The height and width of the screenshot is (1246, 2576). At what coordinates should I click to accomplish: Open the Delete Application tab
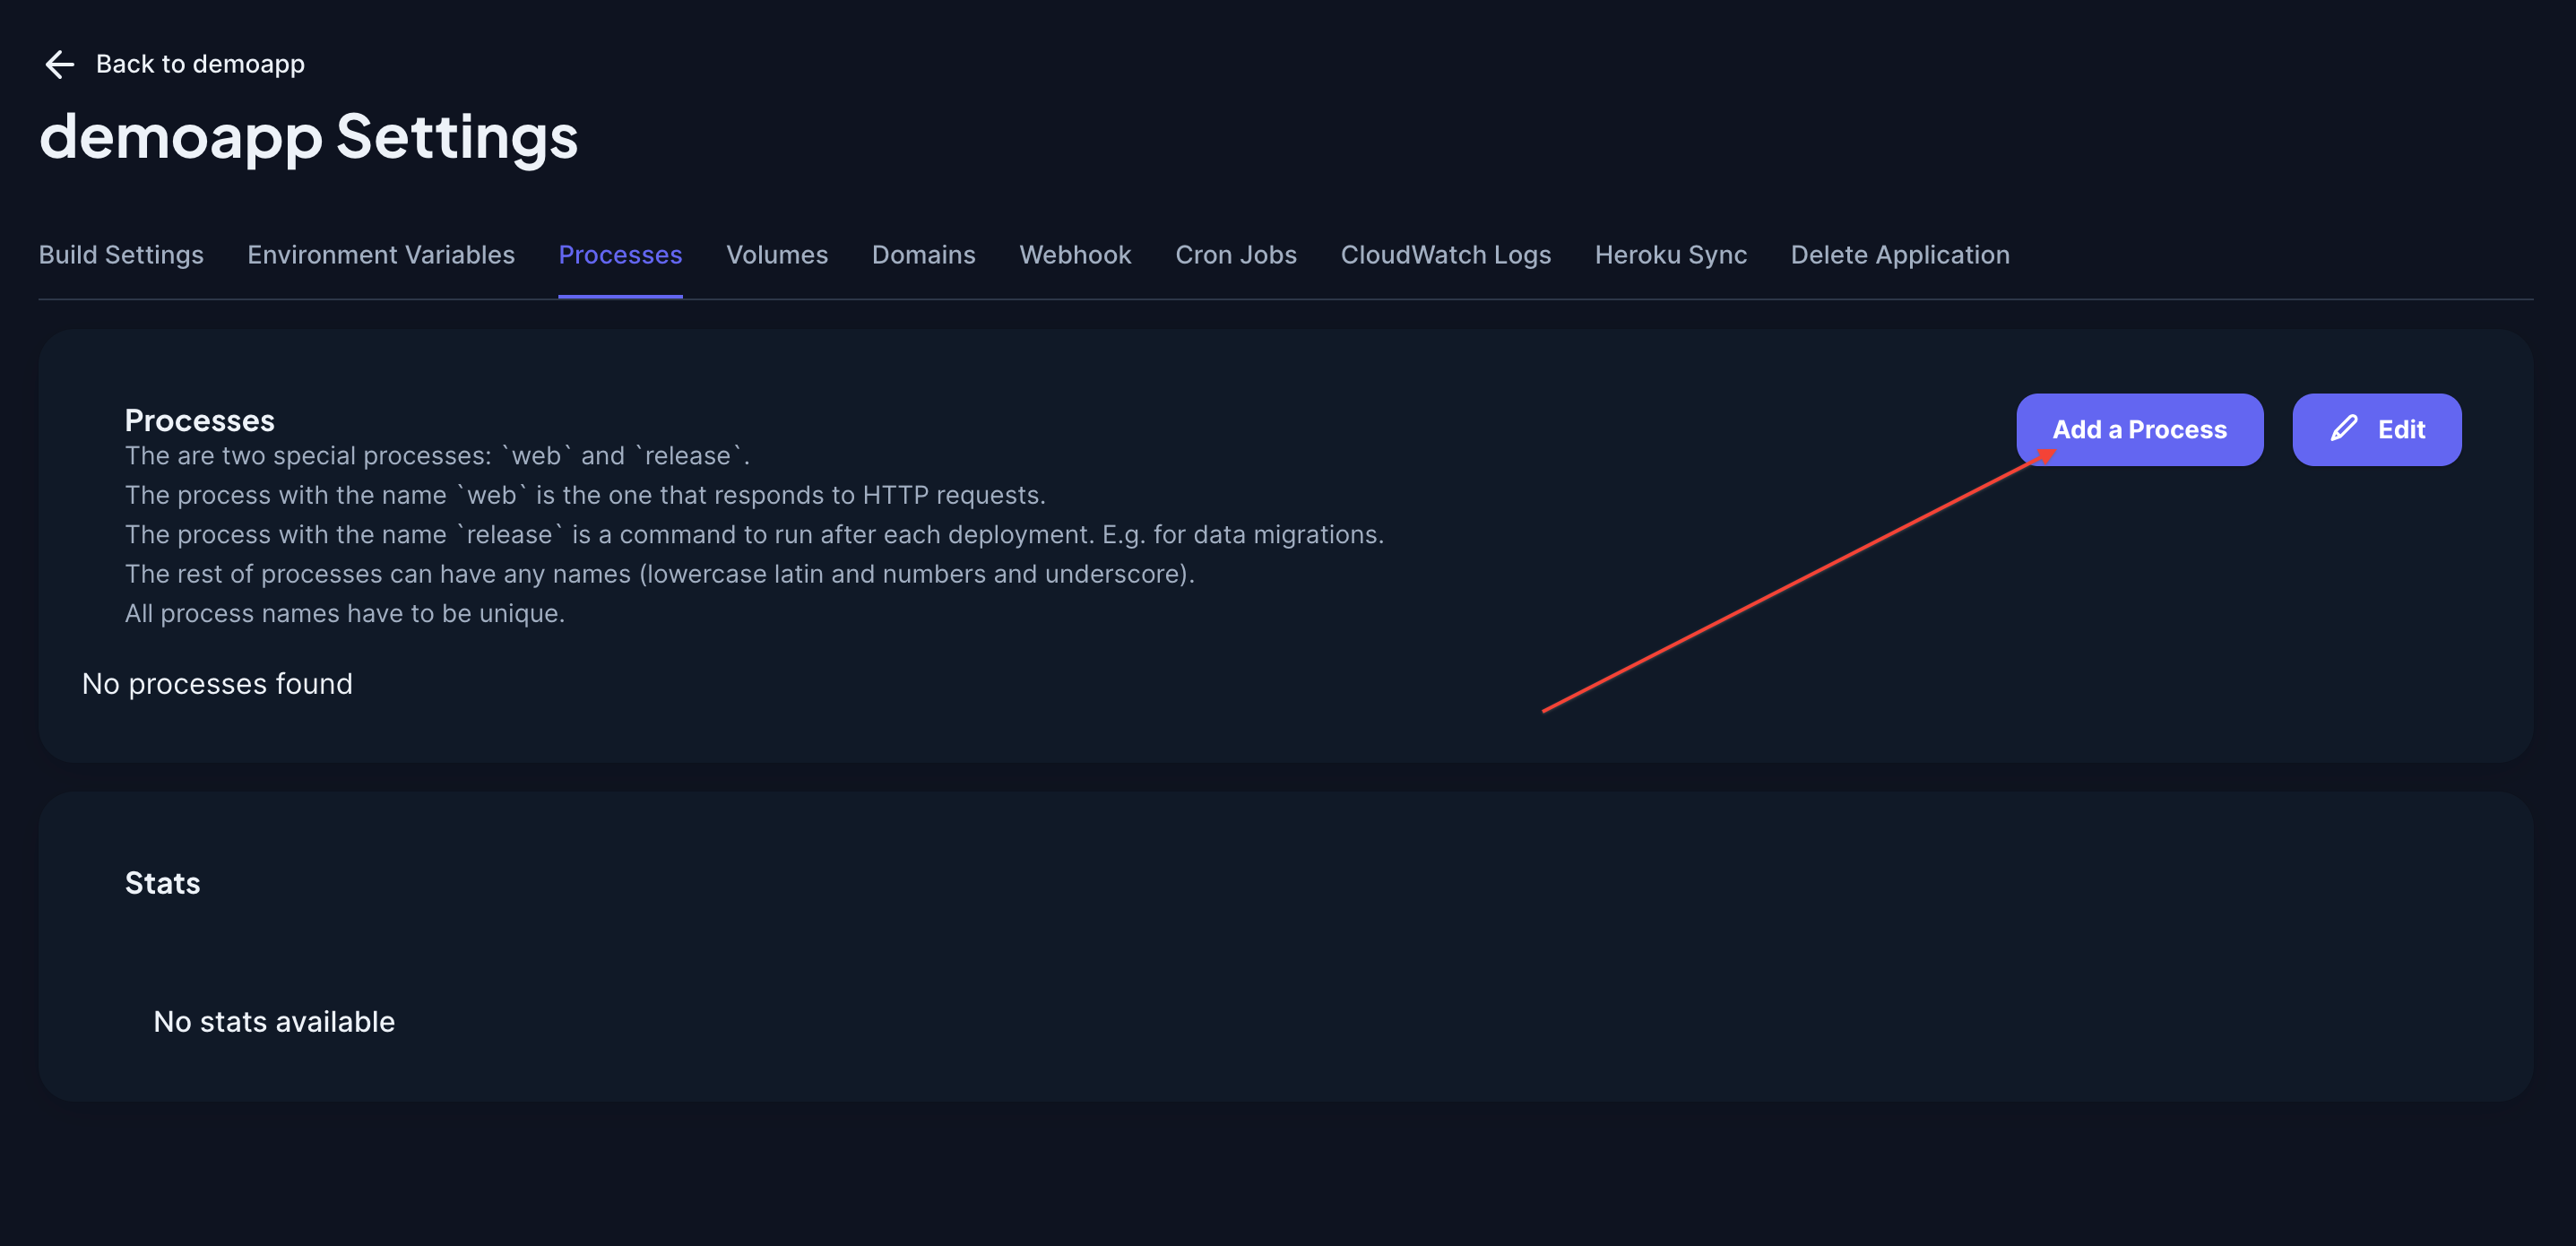(x=1900, y=255)
